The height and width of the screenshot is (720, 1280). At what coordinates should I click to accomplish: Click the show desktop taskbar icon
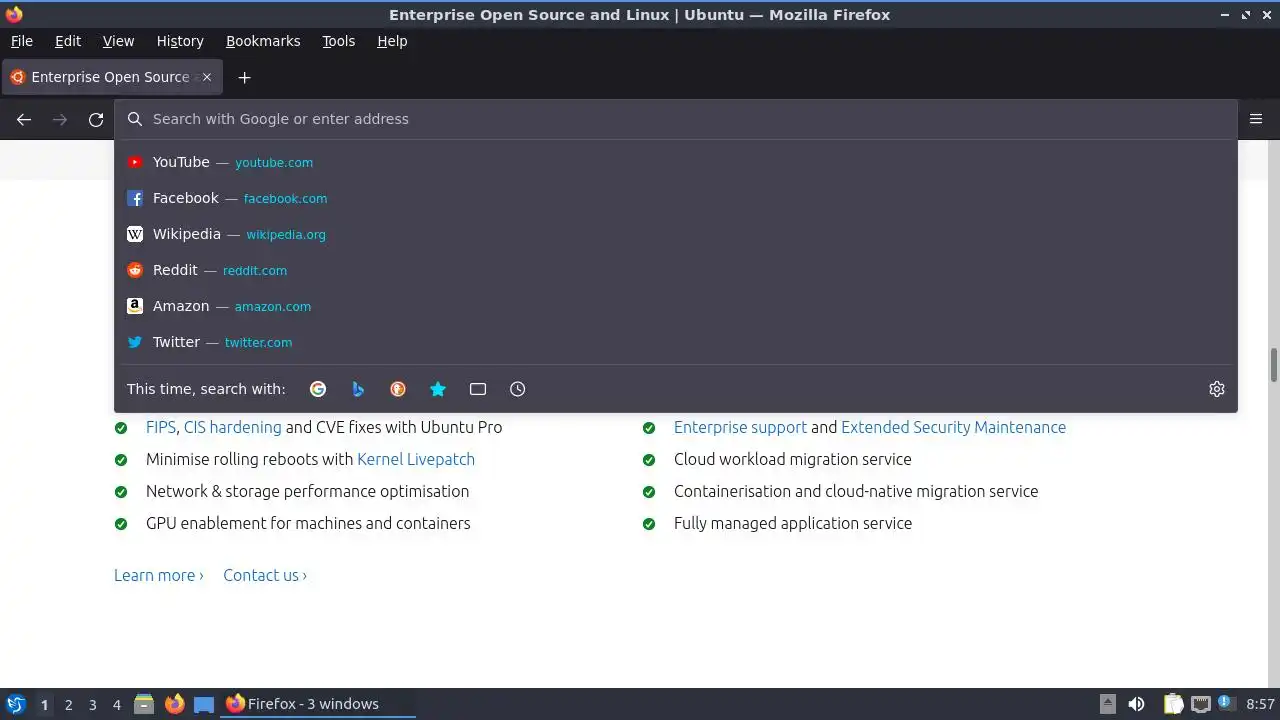pos(204,704)
